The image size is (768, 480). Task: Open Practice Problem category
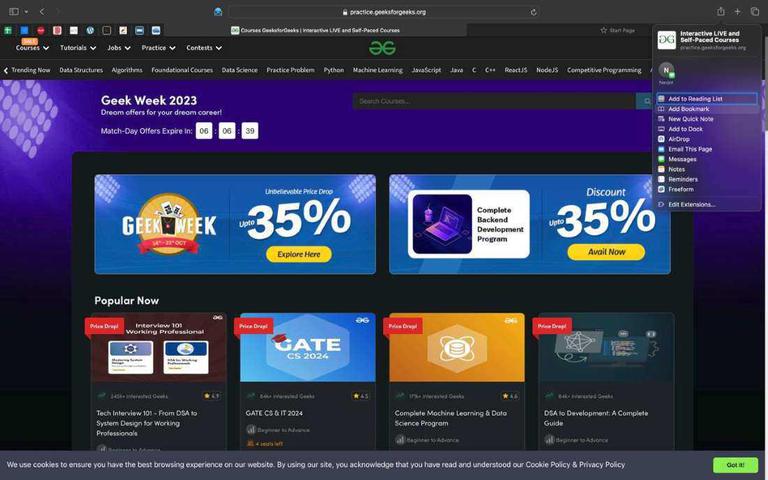tap(290, 70)
